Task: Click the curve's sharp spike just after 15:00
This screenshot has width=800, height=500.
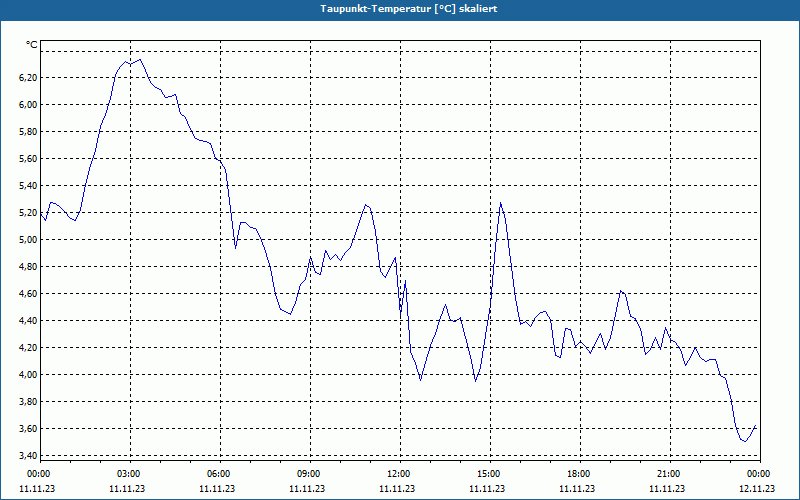Action: click(501, 203)
